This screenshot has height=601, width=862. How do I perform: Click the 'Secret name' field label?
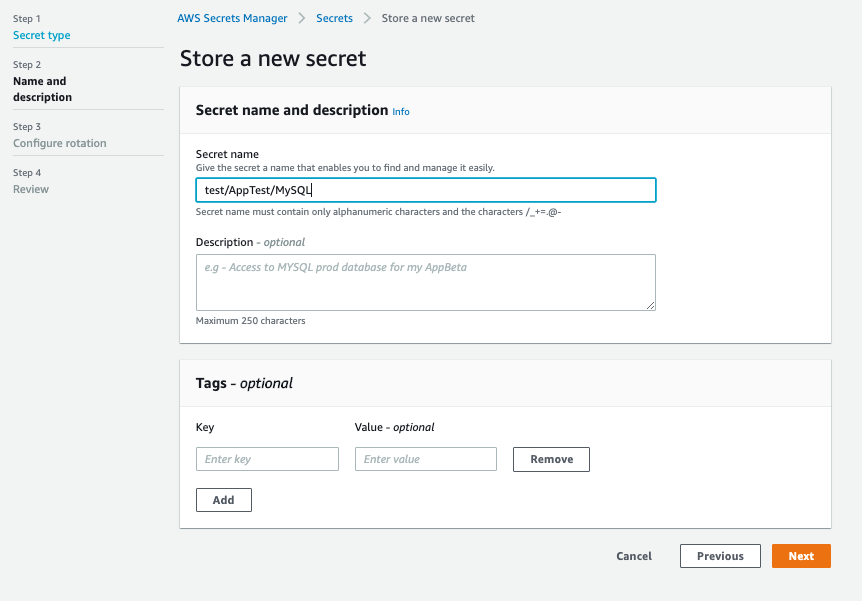(x=227, y=154)
